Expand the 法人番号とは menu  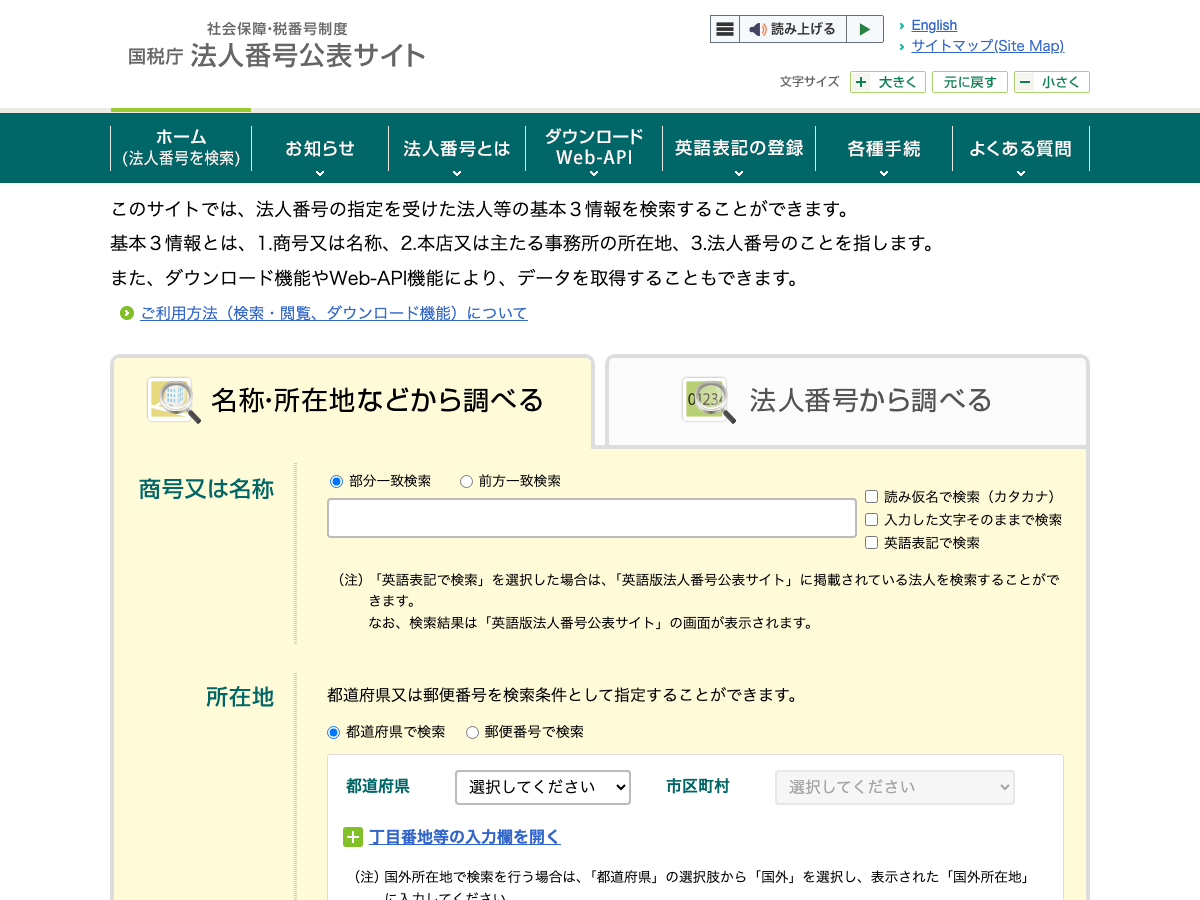click(x=457, y=149)
